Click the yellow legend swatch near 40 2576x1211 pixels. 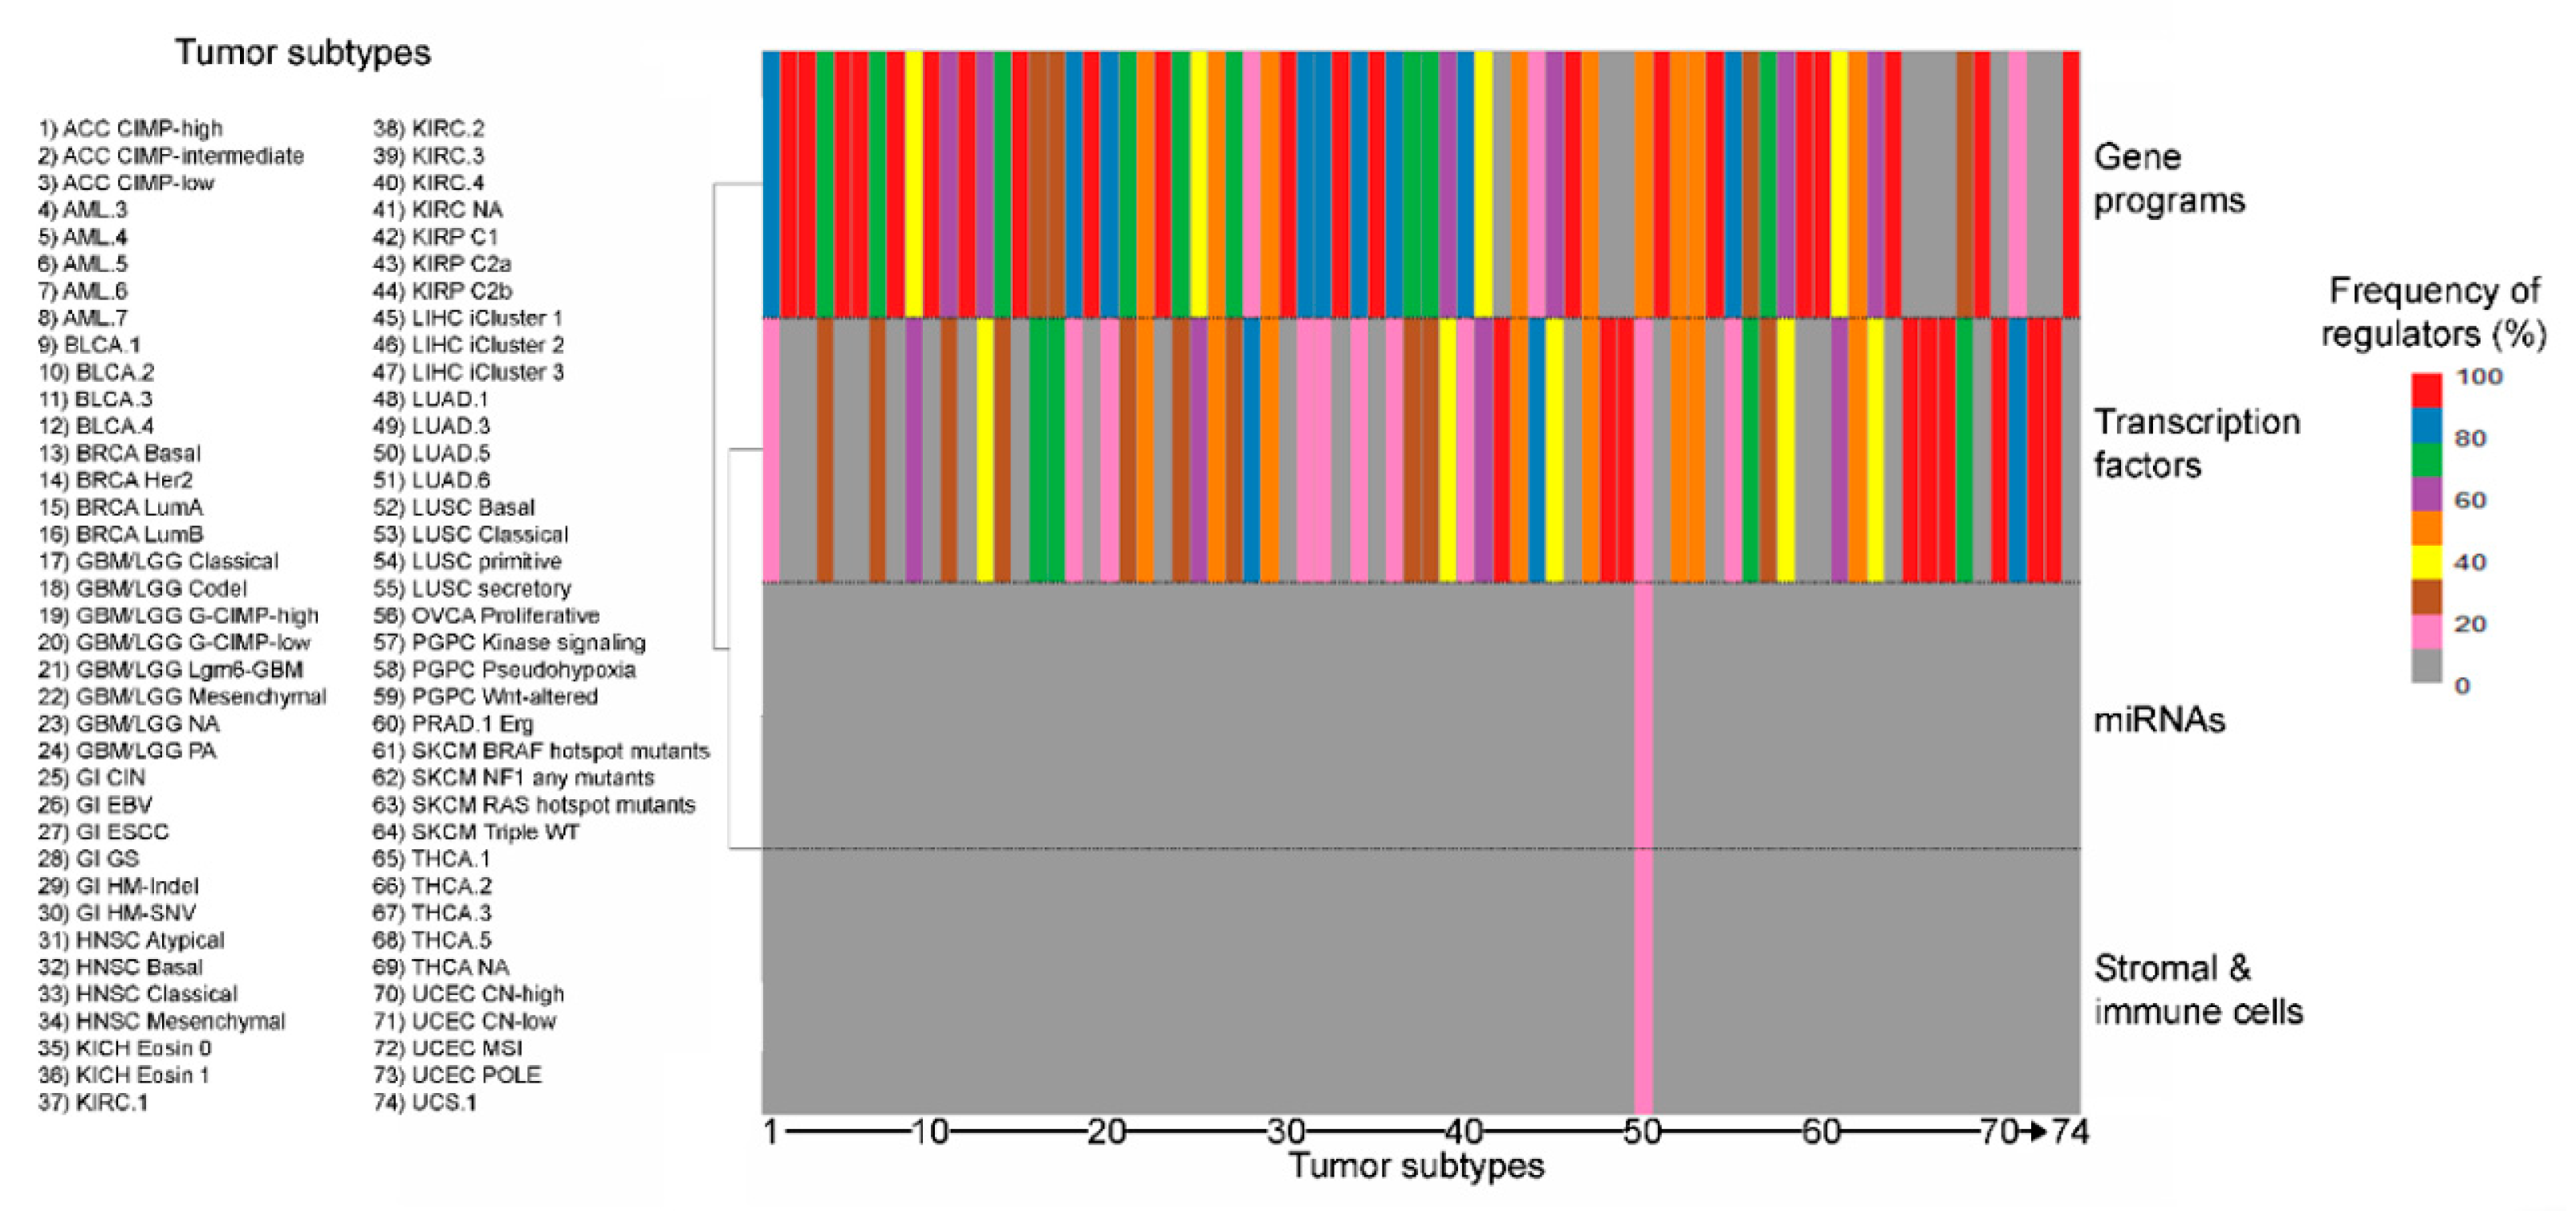pos(2426,562)
